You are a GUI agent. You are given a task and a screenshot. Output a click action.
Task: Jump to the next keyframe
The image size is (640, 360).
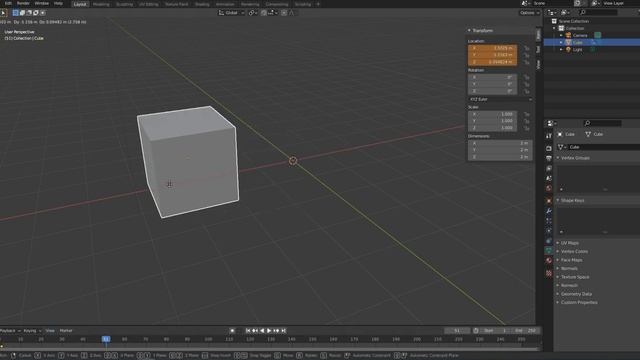coord(276,331)
